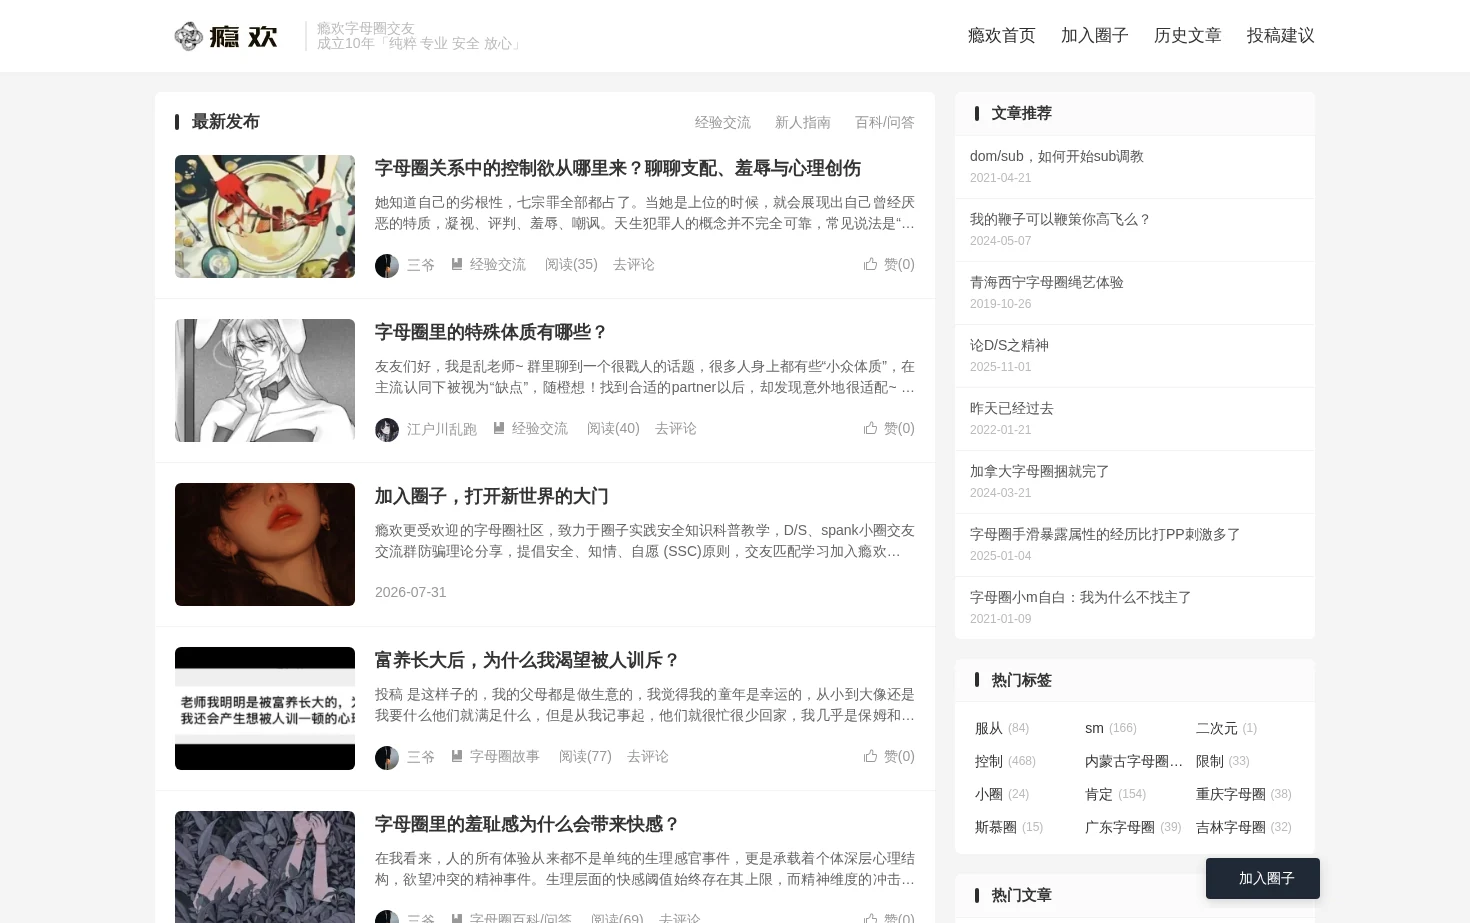Select the 斯慕圈 tag
The image size is (1470, 923).
996,827
